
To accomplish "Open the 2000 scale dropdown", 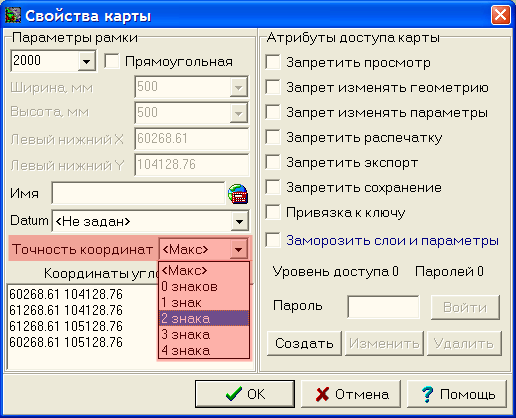I will pos(87,61).
